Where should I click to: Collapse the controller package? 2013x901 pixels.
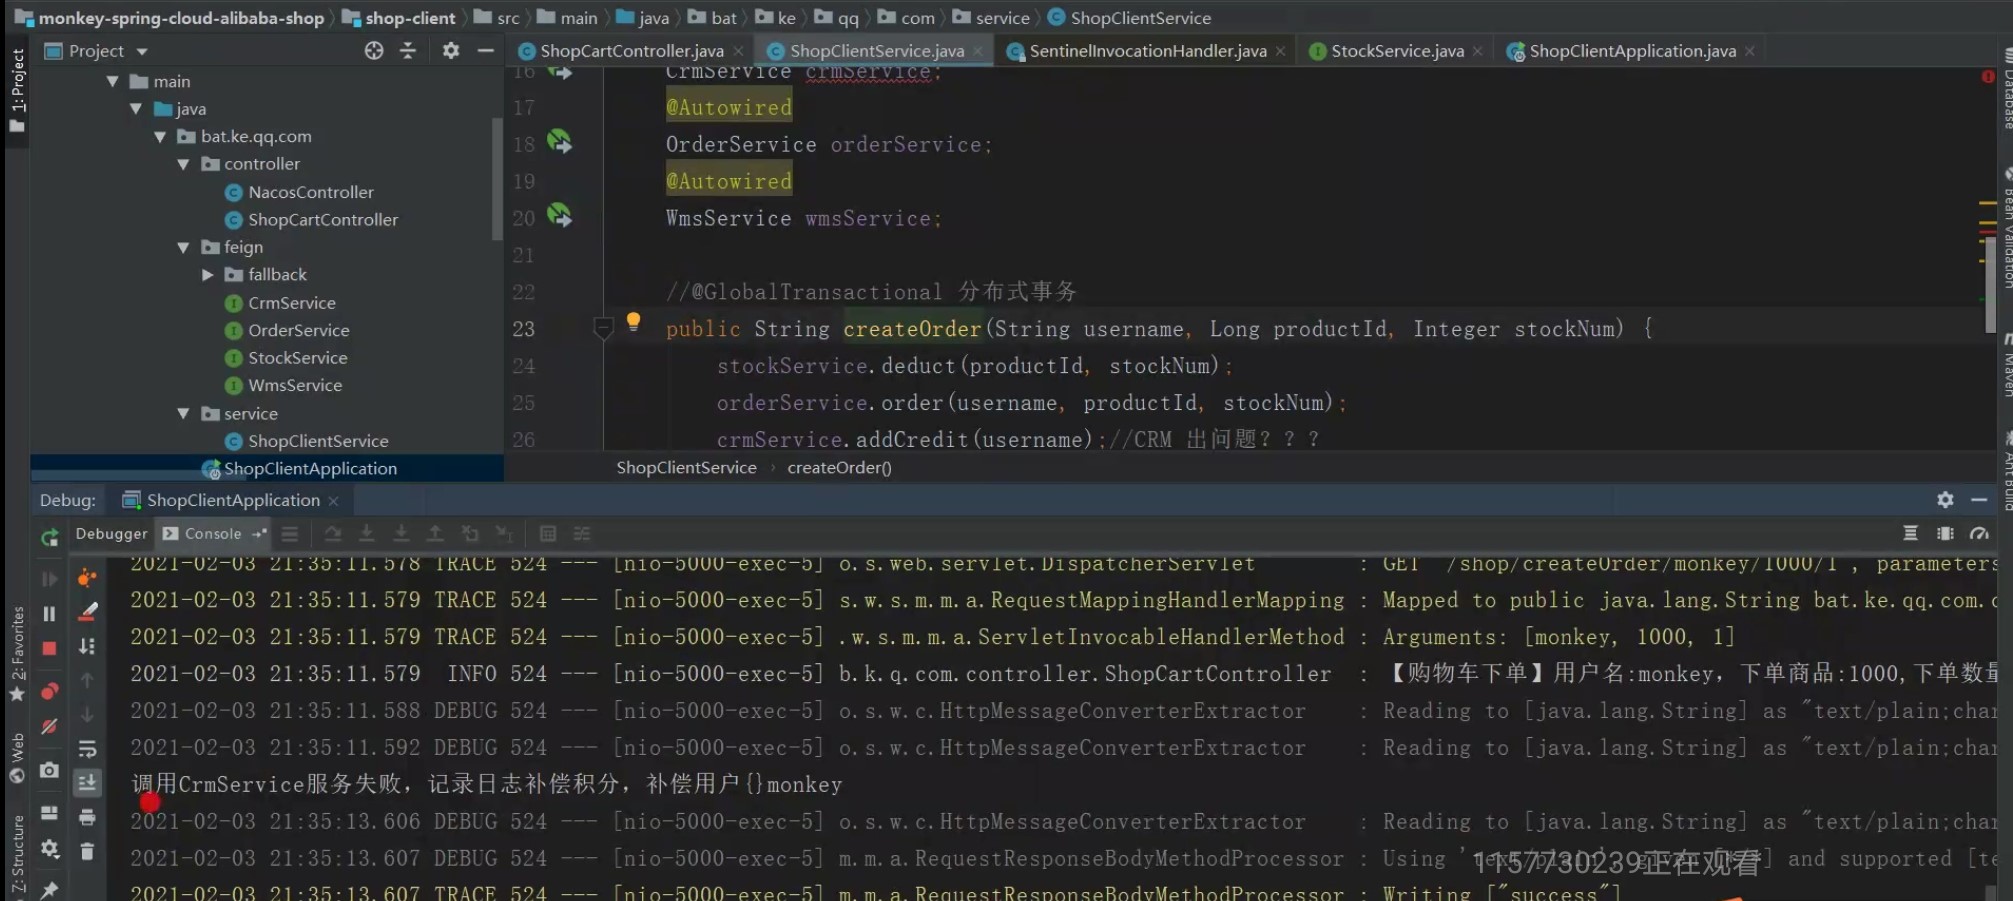[184, 164]
